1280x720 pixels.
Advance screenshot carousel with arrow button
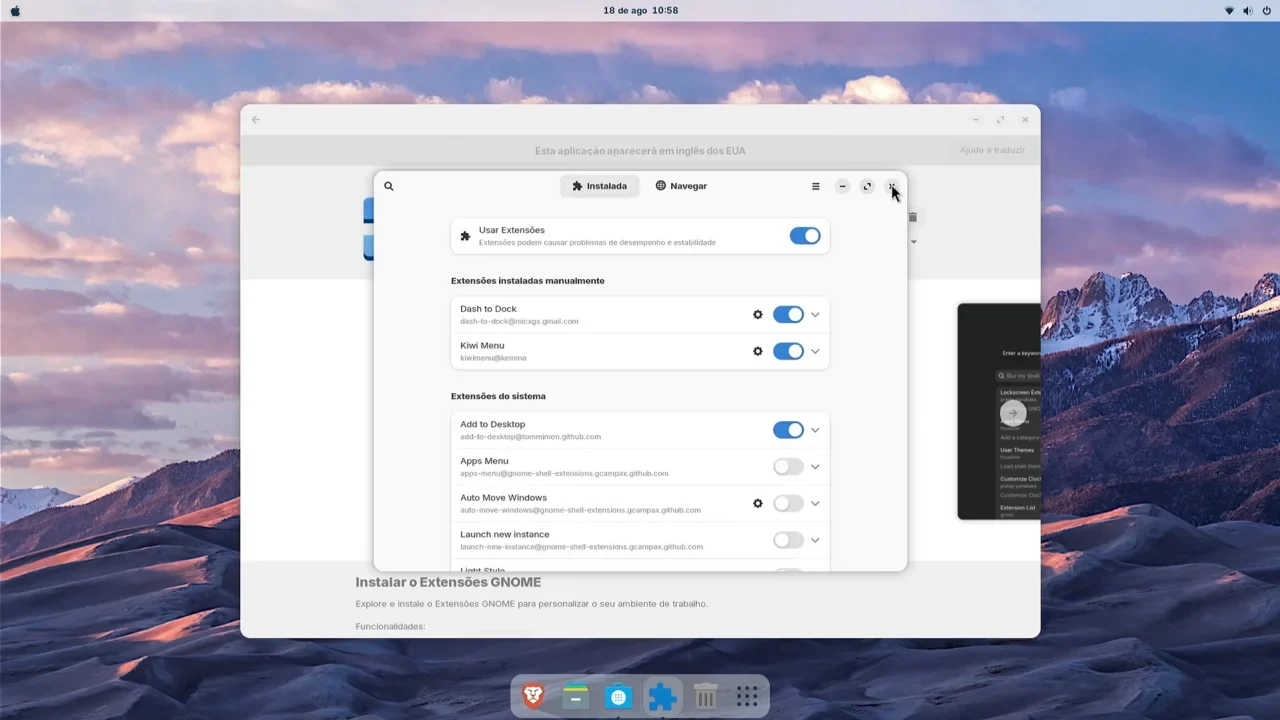coord(1012,413)
